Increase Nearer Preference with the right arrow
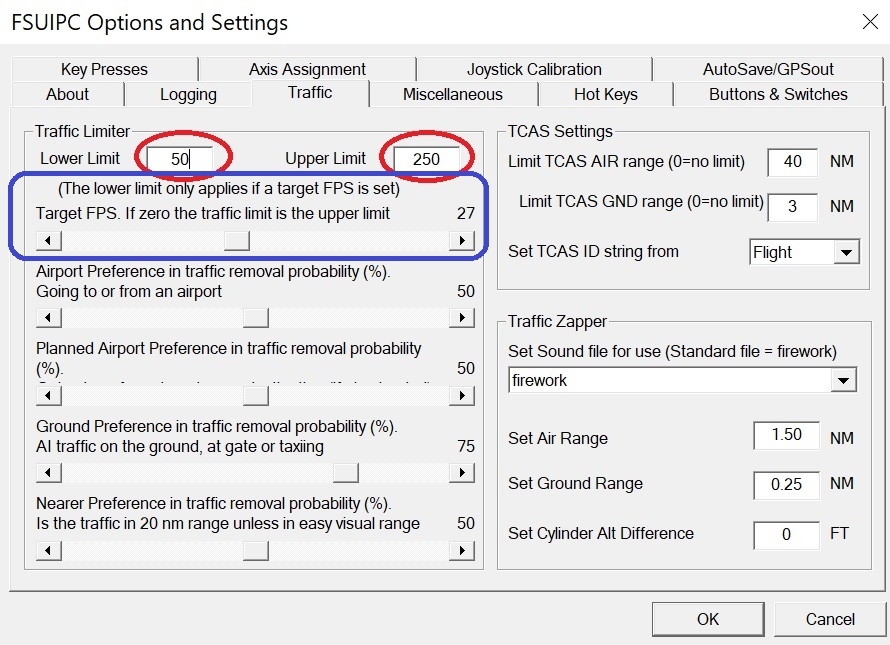Image resolution: width=890 pixels, height=645 pixels. [x=462, y=551]
